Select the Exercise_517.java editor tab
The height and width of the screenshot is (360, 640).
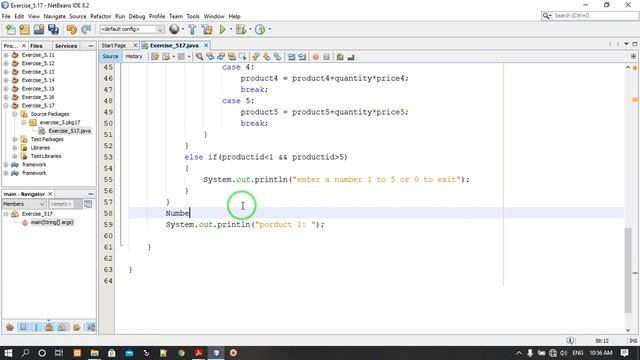174,45
